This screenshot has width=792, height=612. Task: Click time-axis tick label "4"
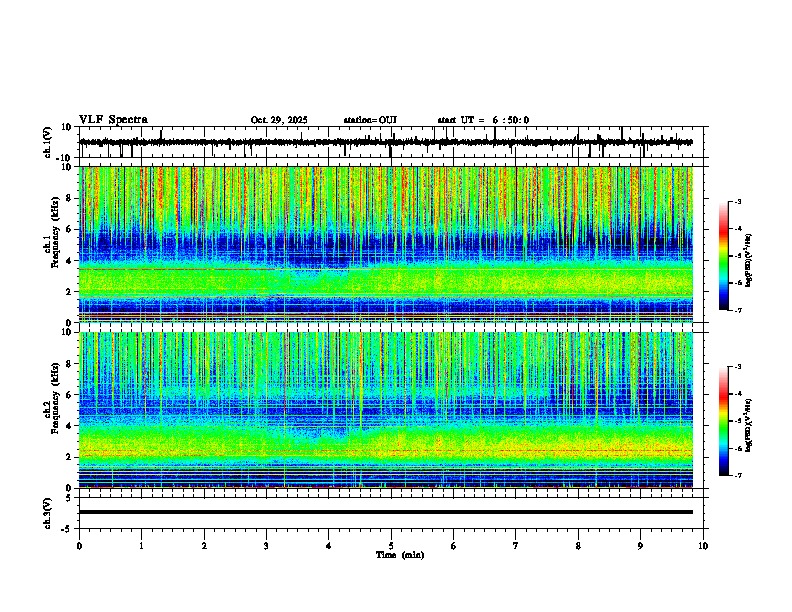[x=329, y=546]
